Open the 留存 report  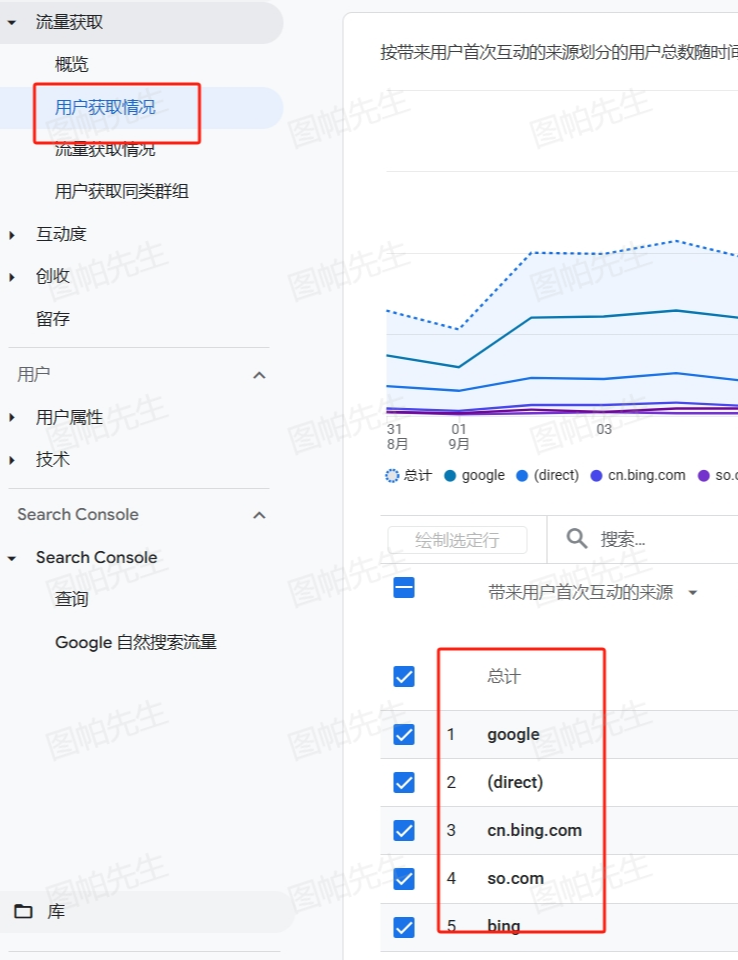tap(53, 319)
